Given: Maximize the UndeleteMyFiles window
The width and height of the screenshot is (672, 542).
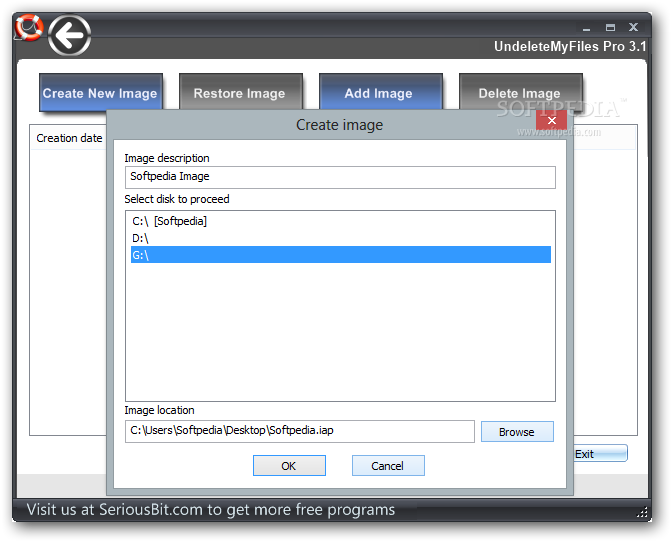Looking at the screenshot, I should tap(610, 28).
